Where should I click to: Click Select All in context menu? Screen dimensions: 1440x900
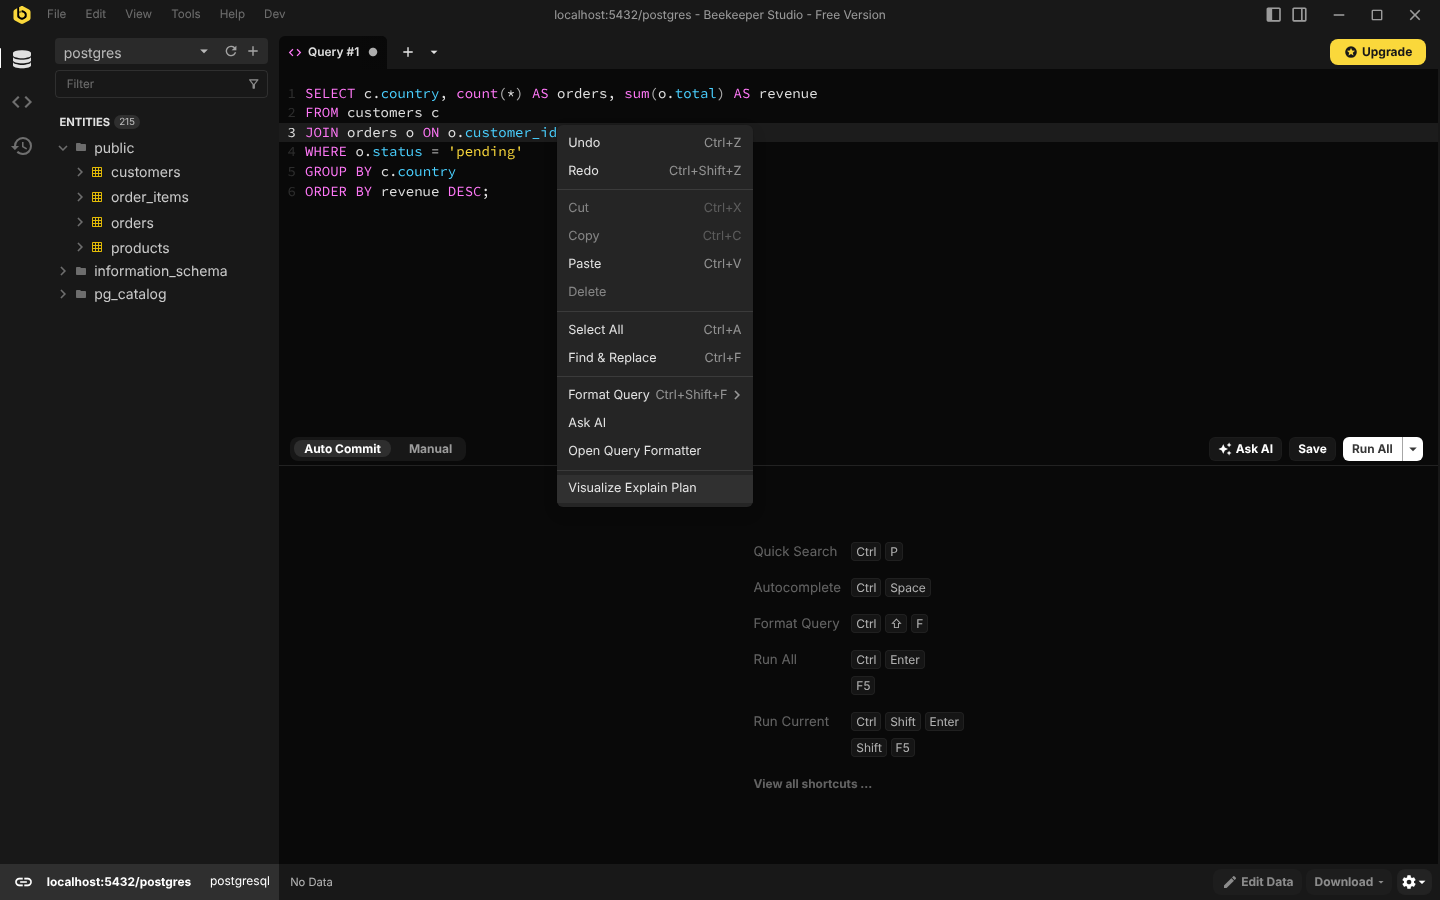[655, 330]
